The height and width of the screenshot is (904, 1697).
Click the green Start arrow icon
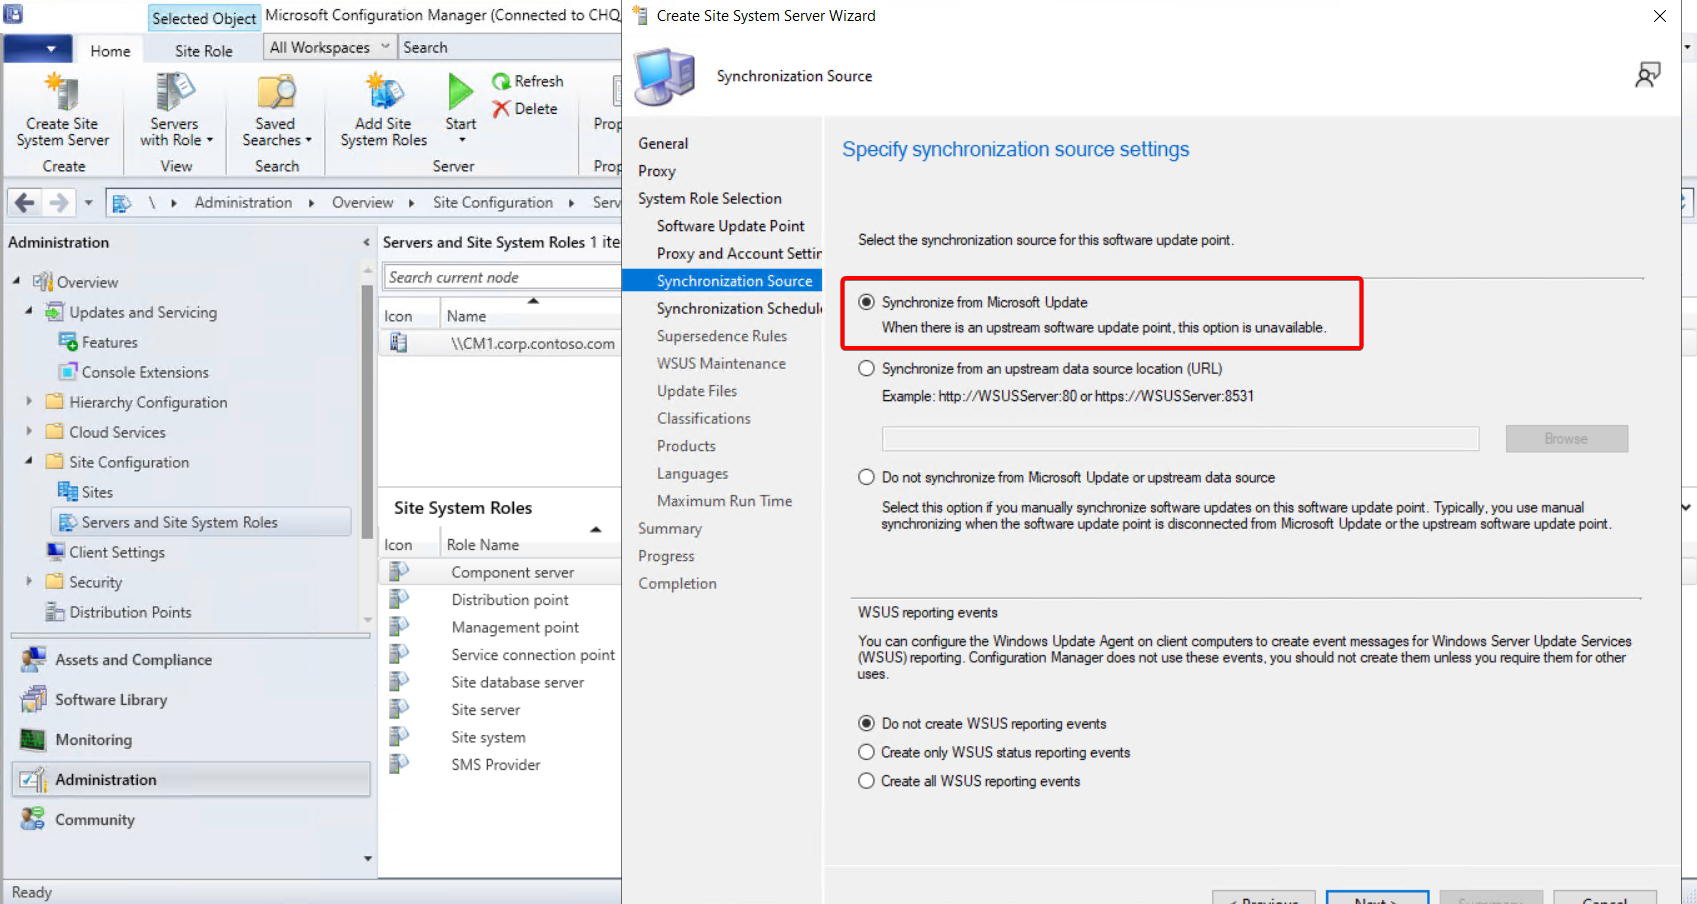tap(460, 92)
